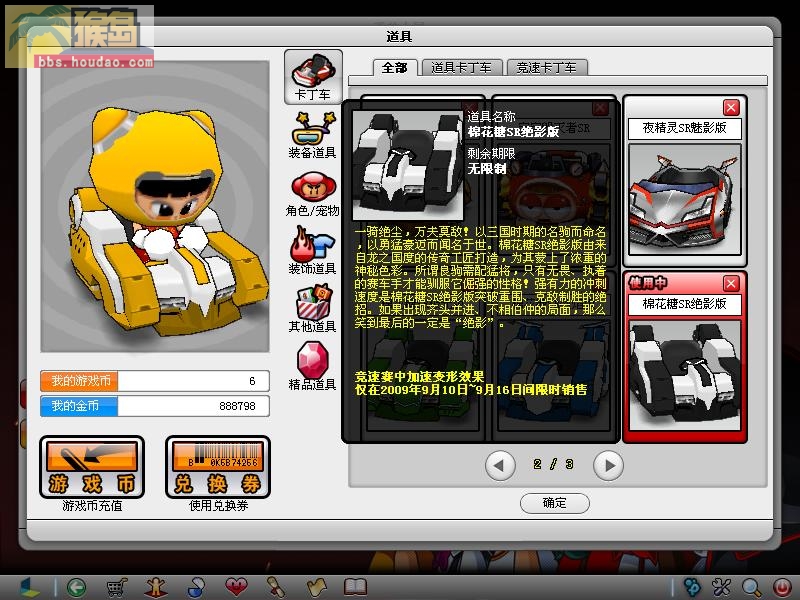Open the 卡丁车 (kart) category

pyautogui.click(x=313, y=77)
